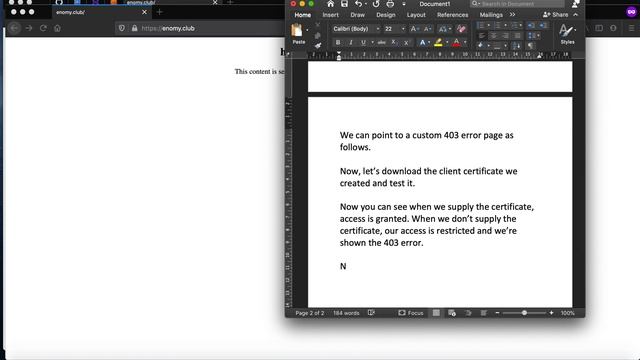Zoom in with the plus button
The height and width of the screenshot is (360, 640).
point(551,313)
